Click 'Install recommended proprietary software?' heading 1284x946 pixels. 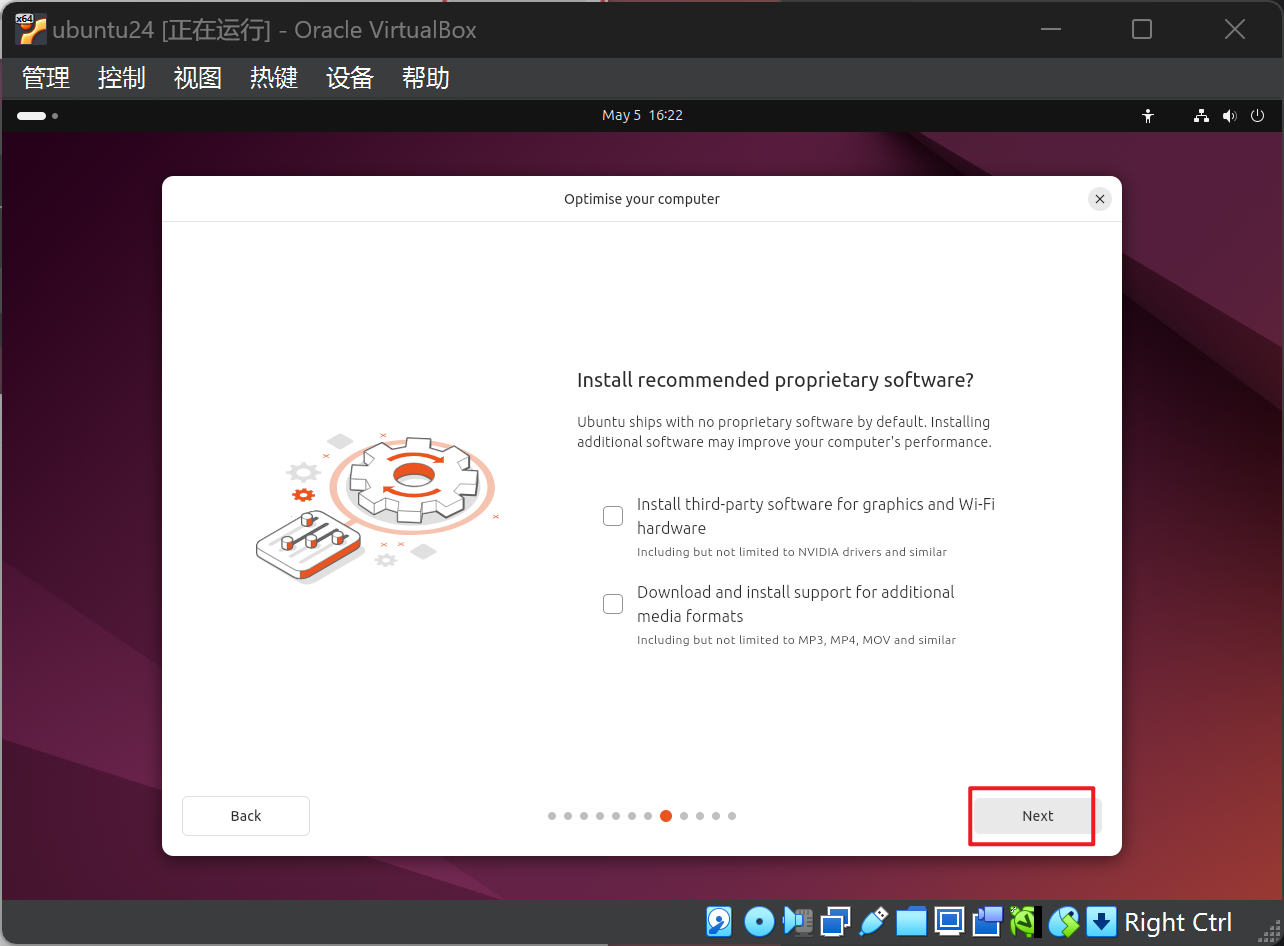775,380
